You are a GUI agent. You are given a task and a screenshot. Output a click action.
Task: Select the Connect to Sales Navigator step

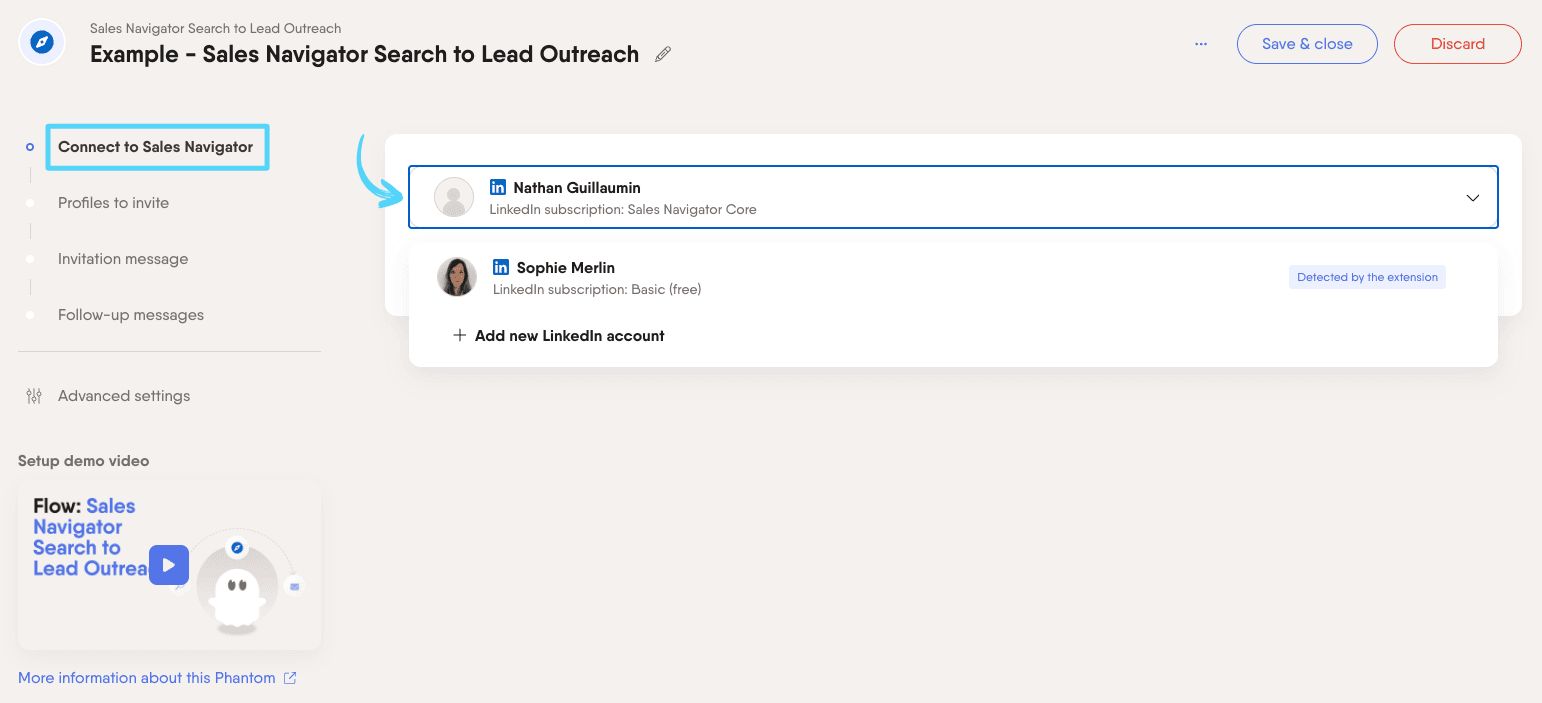pyautogui.click(x=156, y=147)
